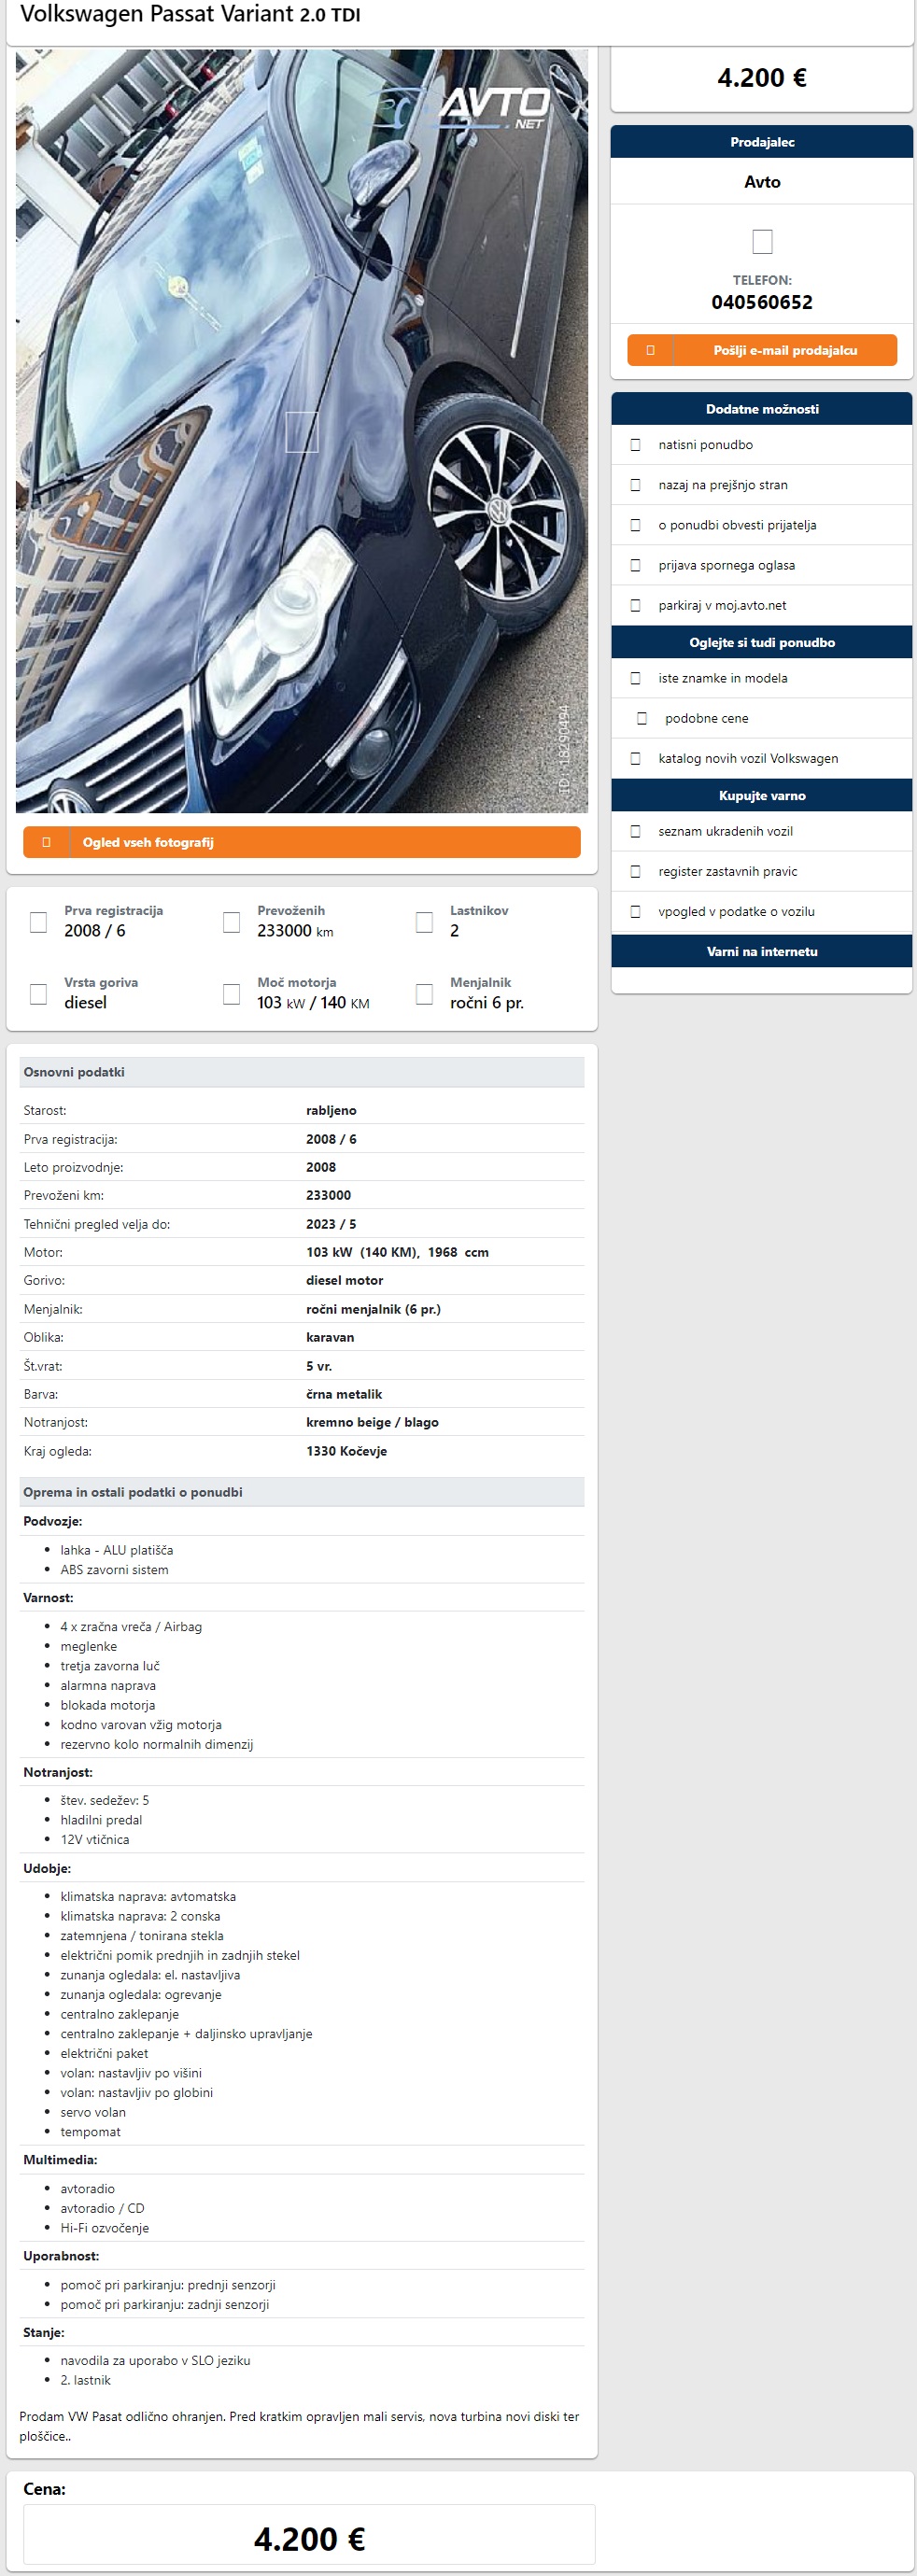
Task: Click icon beside katalog novih vozil Volkswagen
Action: (635, 758)
